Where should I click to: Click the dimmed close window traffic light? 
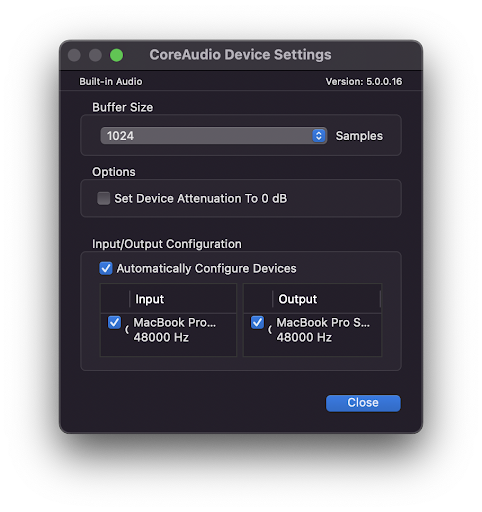point(74,55)
